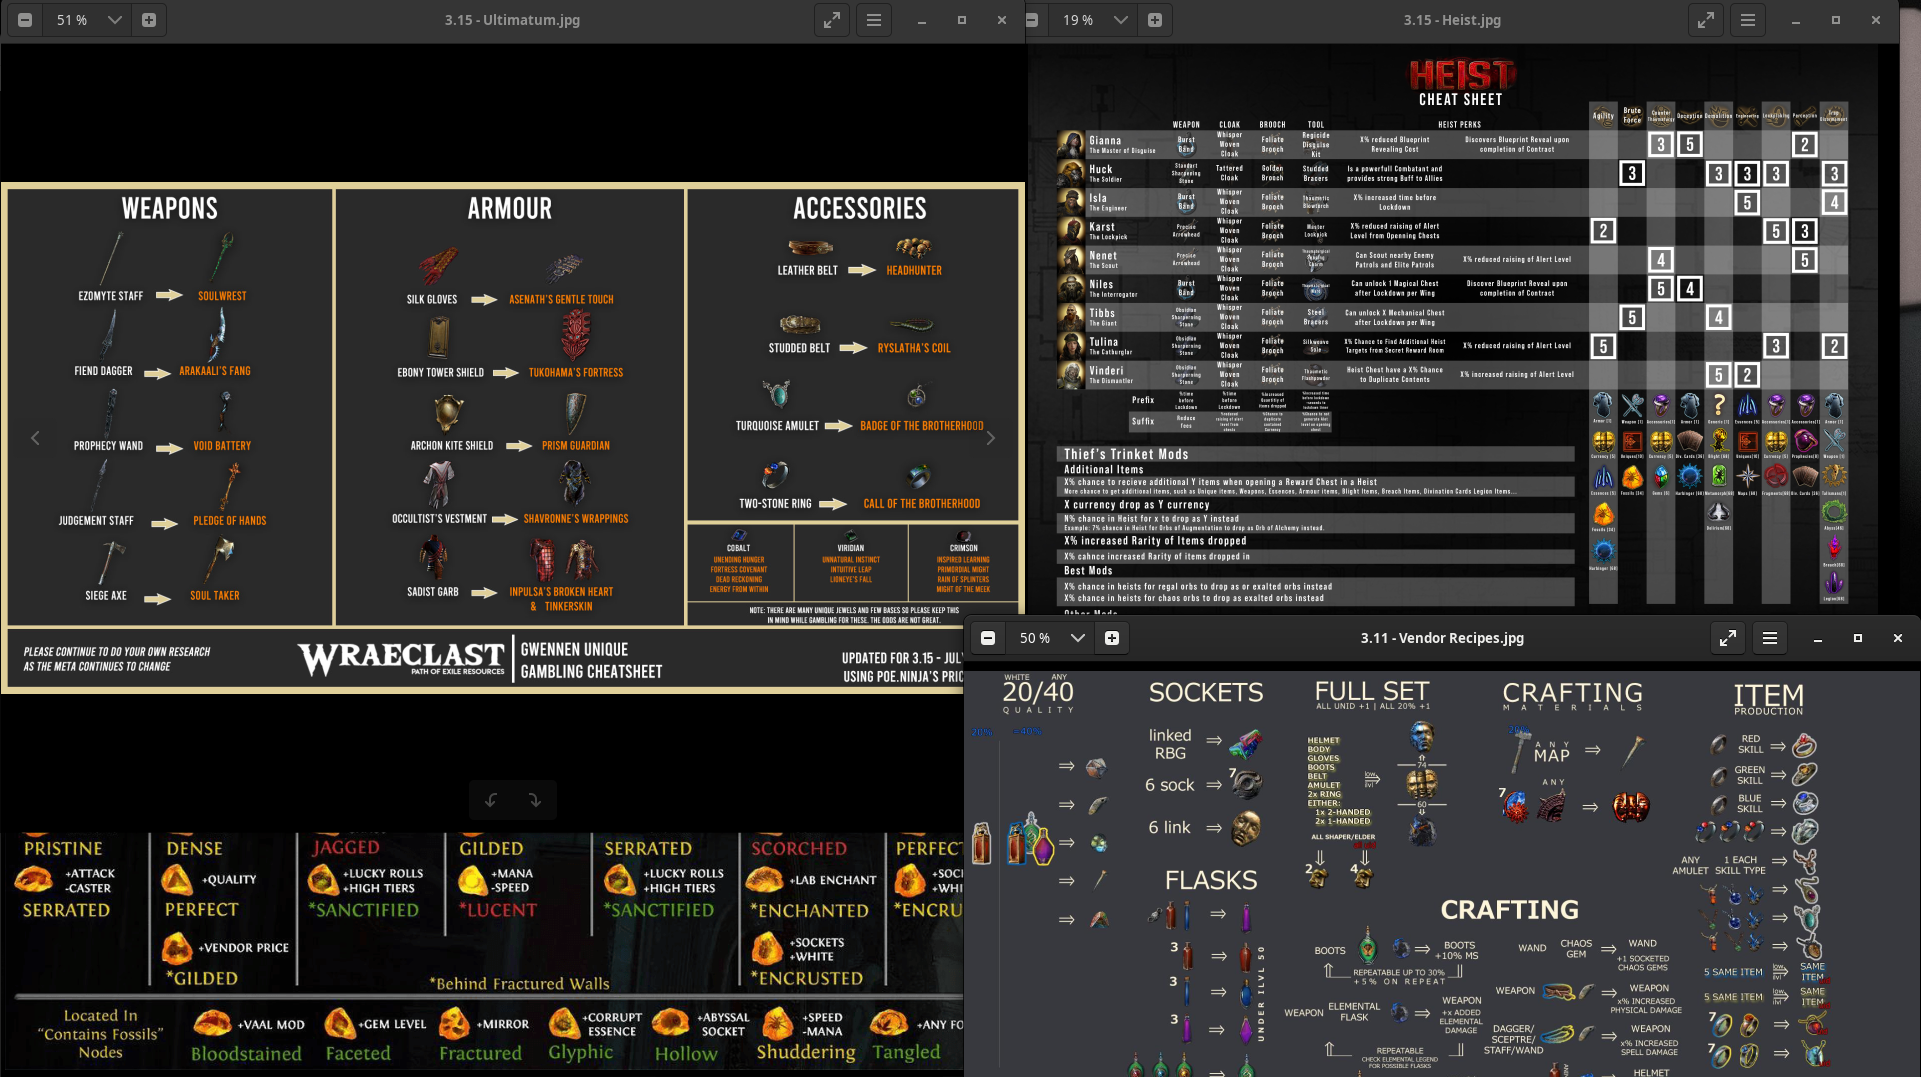Maximize the Ultimatum viewer window
The image size is (1921, 1077).
pyautogui.click(x=962, y=20)
